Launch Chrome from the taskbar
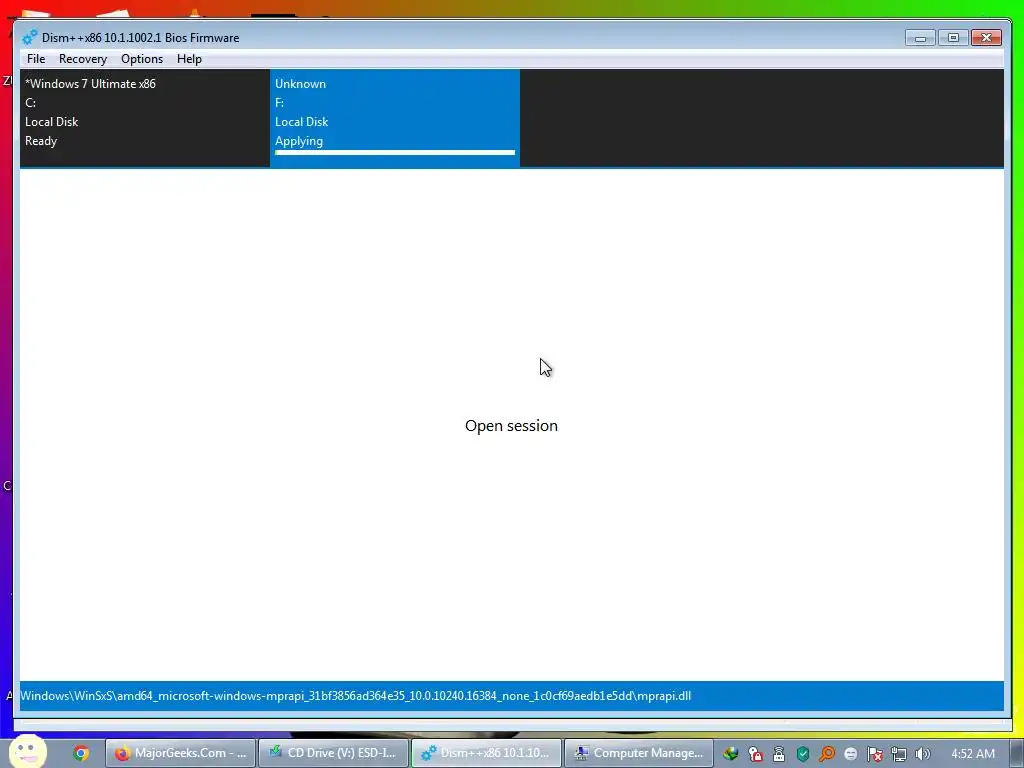Viewport: 1024px width, 768px height. point(81,753)
